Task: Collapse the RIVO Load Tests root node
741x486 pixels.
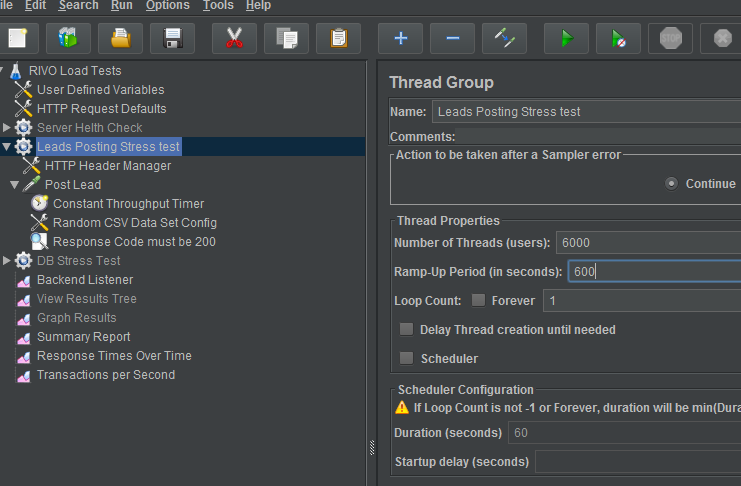Action: (x=1, y=71)
